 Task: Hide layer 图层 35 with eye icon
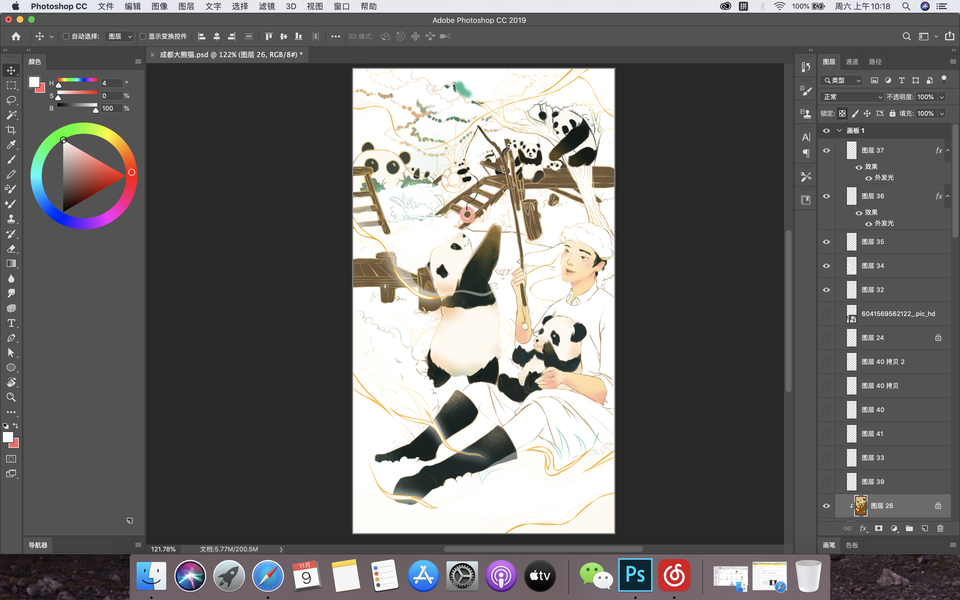(x=826, y=242)
